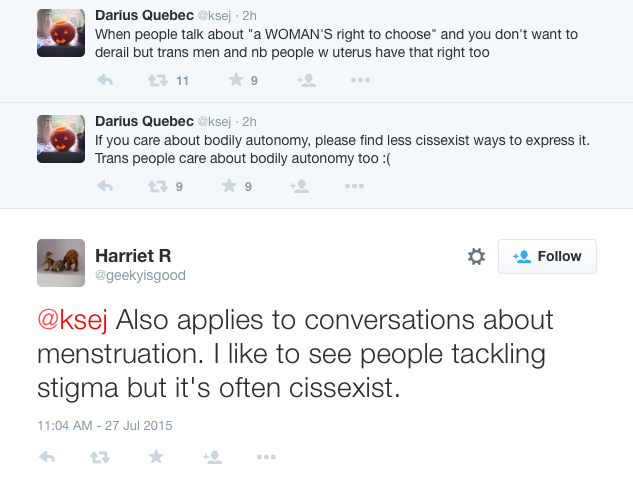Favorite the bodily autonomy tweet
The image size is (633, 497).
pos(230,185)
